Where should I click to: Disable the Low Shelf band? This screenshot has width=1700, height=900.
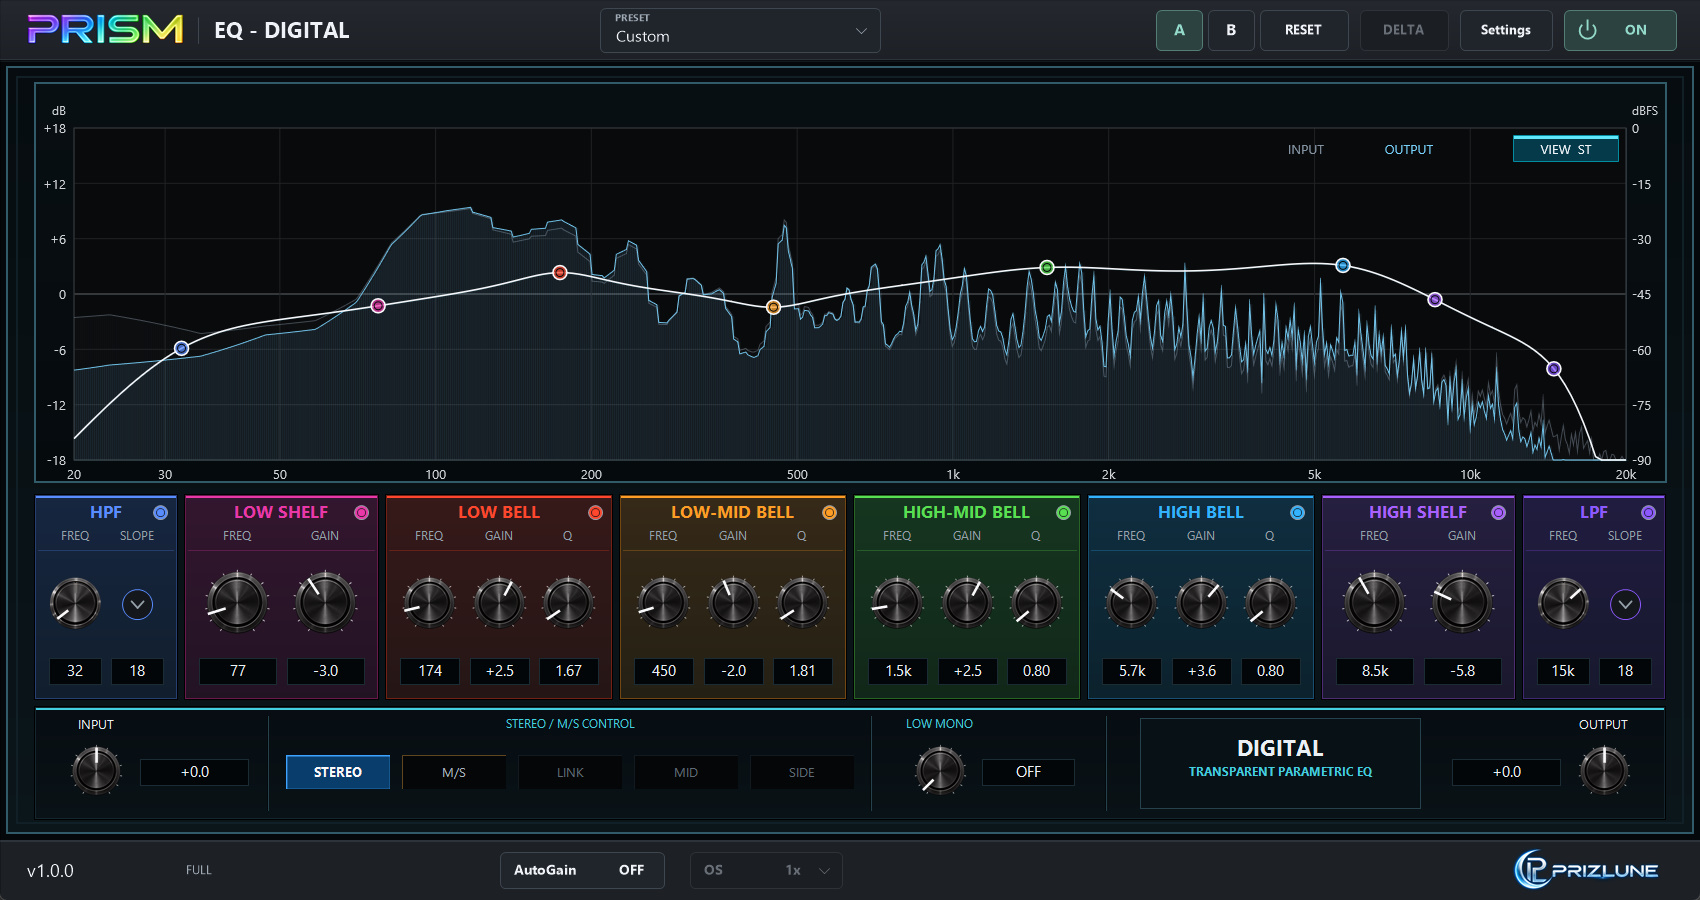click(x=362, y=512)
